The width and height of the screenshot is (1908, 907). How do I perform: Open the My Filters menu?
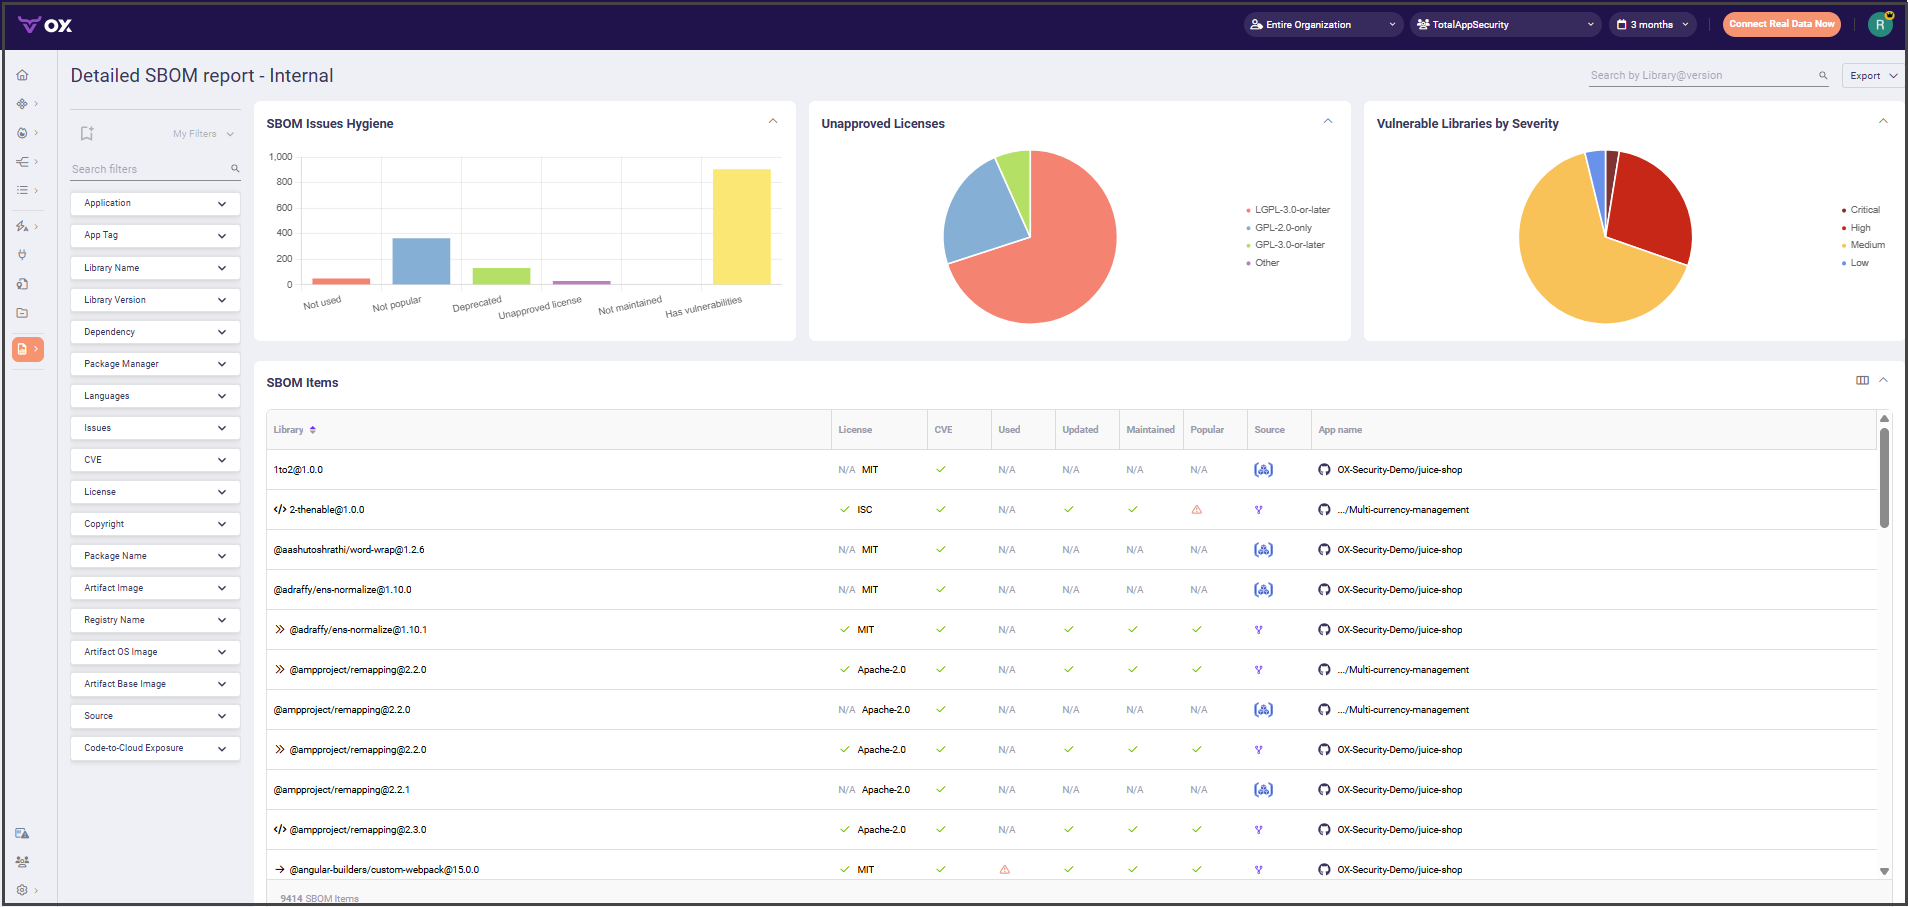click(x=203, y=134)
